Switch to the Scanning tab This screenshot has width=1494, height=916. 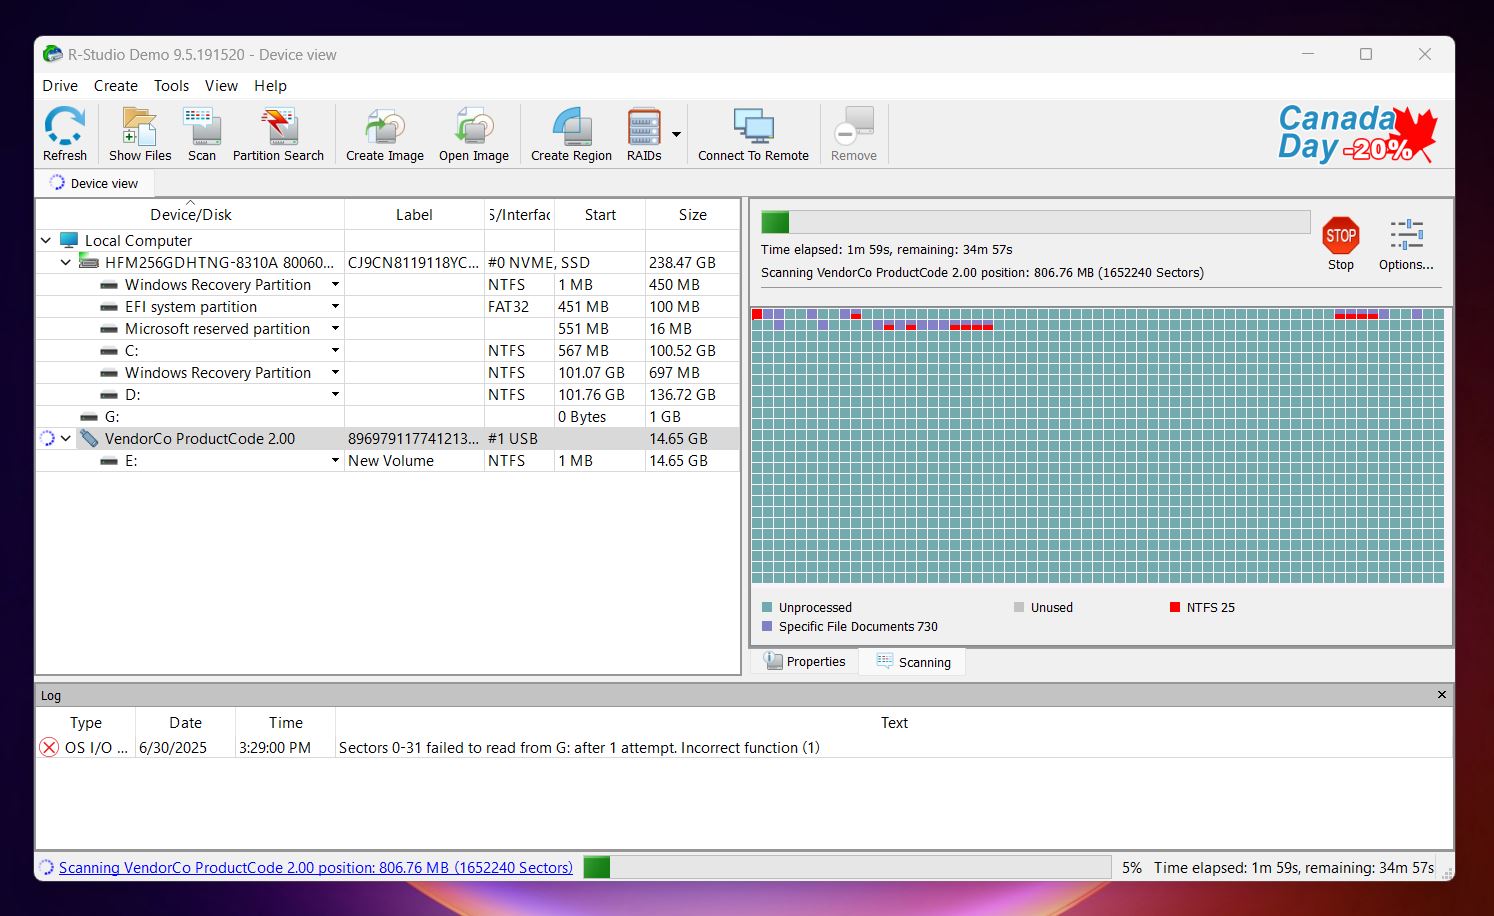pos(913,662)
